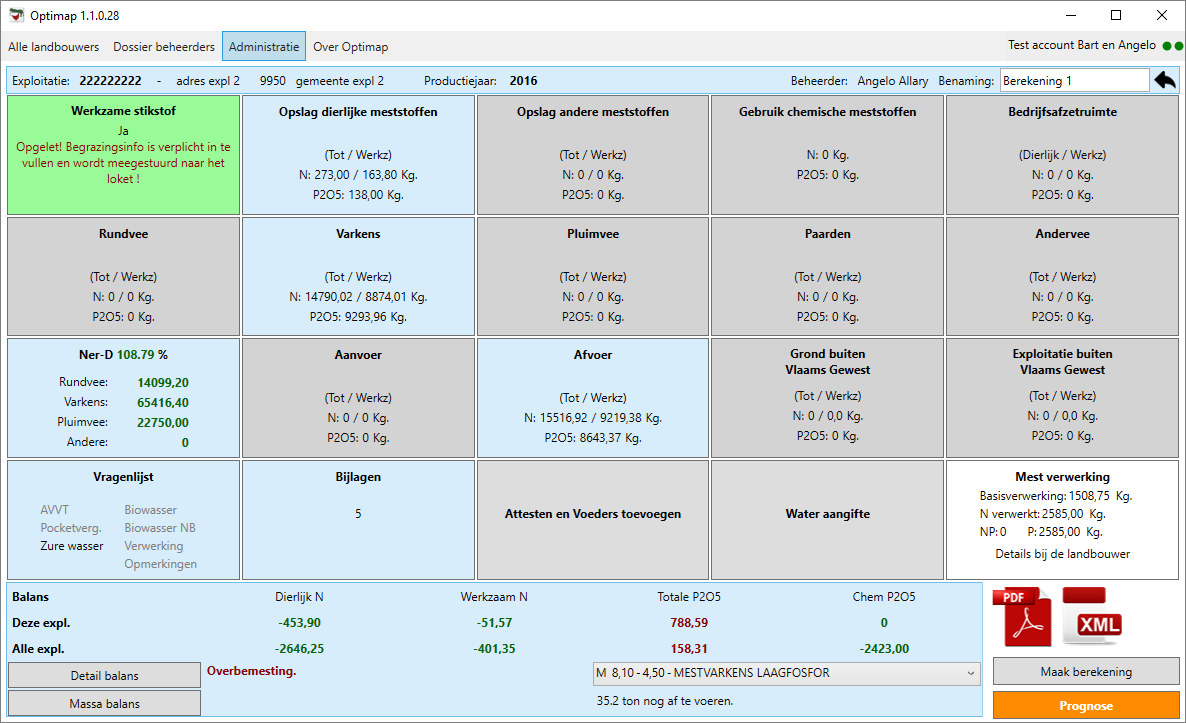Click Test account Bart en Angelo
This screenshot has width=1186, height=723.
point(1082,45)
